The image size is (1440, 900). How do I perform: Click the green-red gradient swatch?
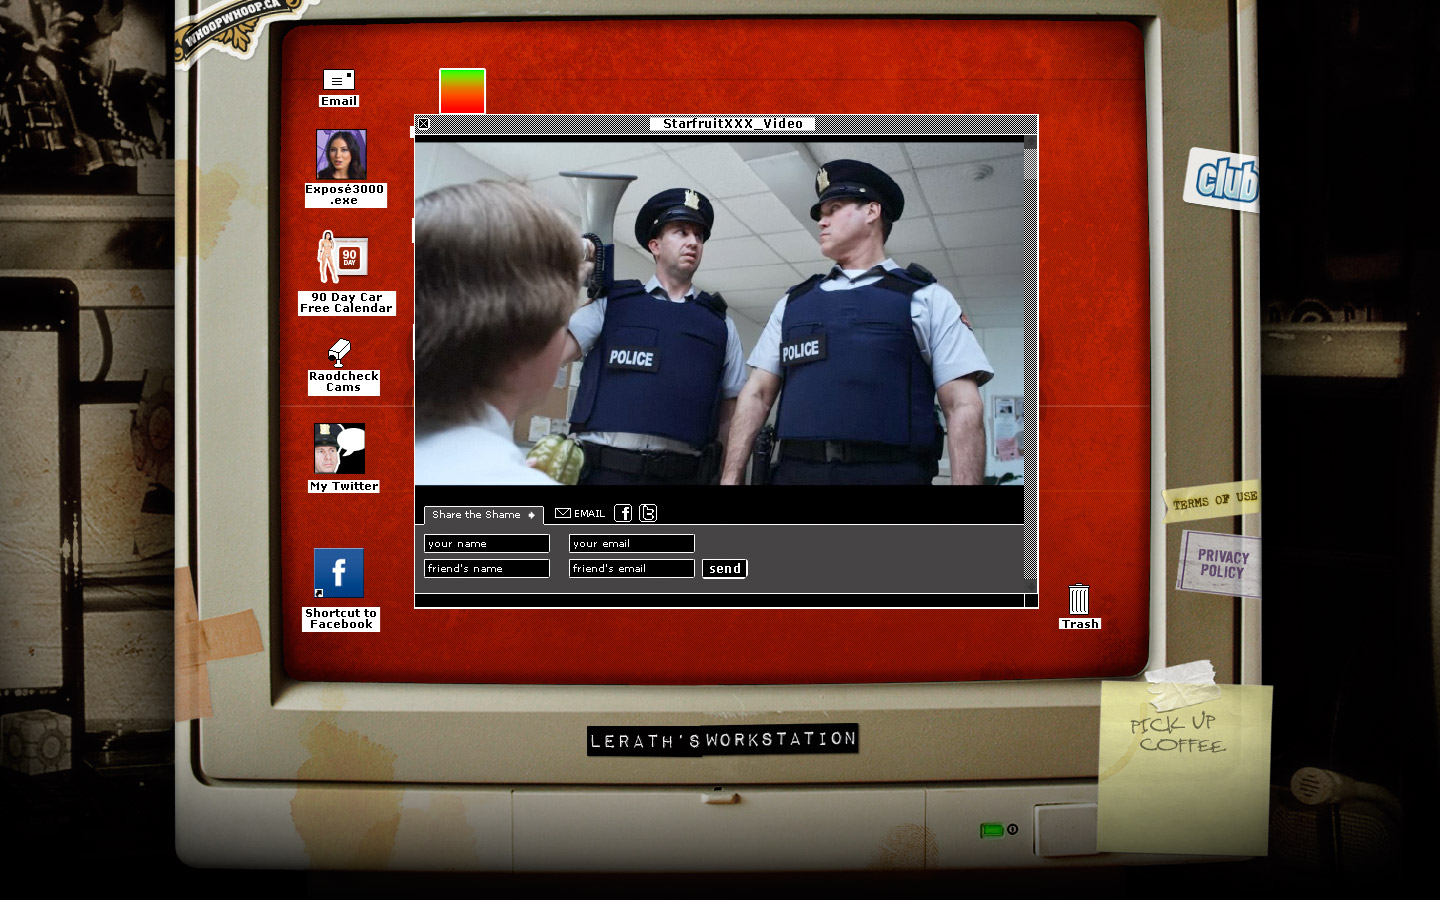pyautogui.click(x=462, y=91)
